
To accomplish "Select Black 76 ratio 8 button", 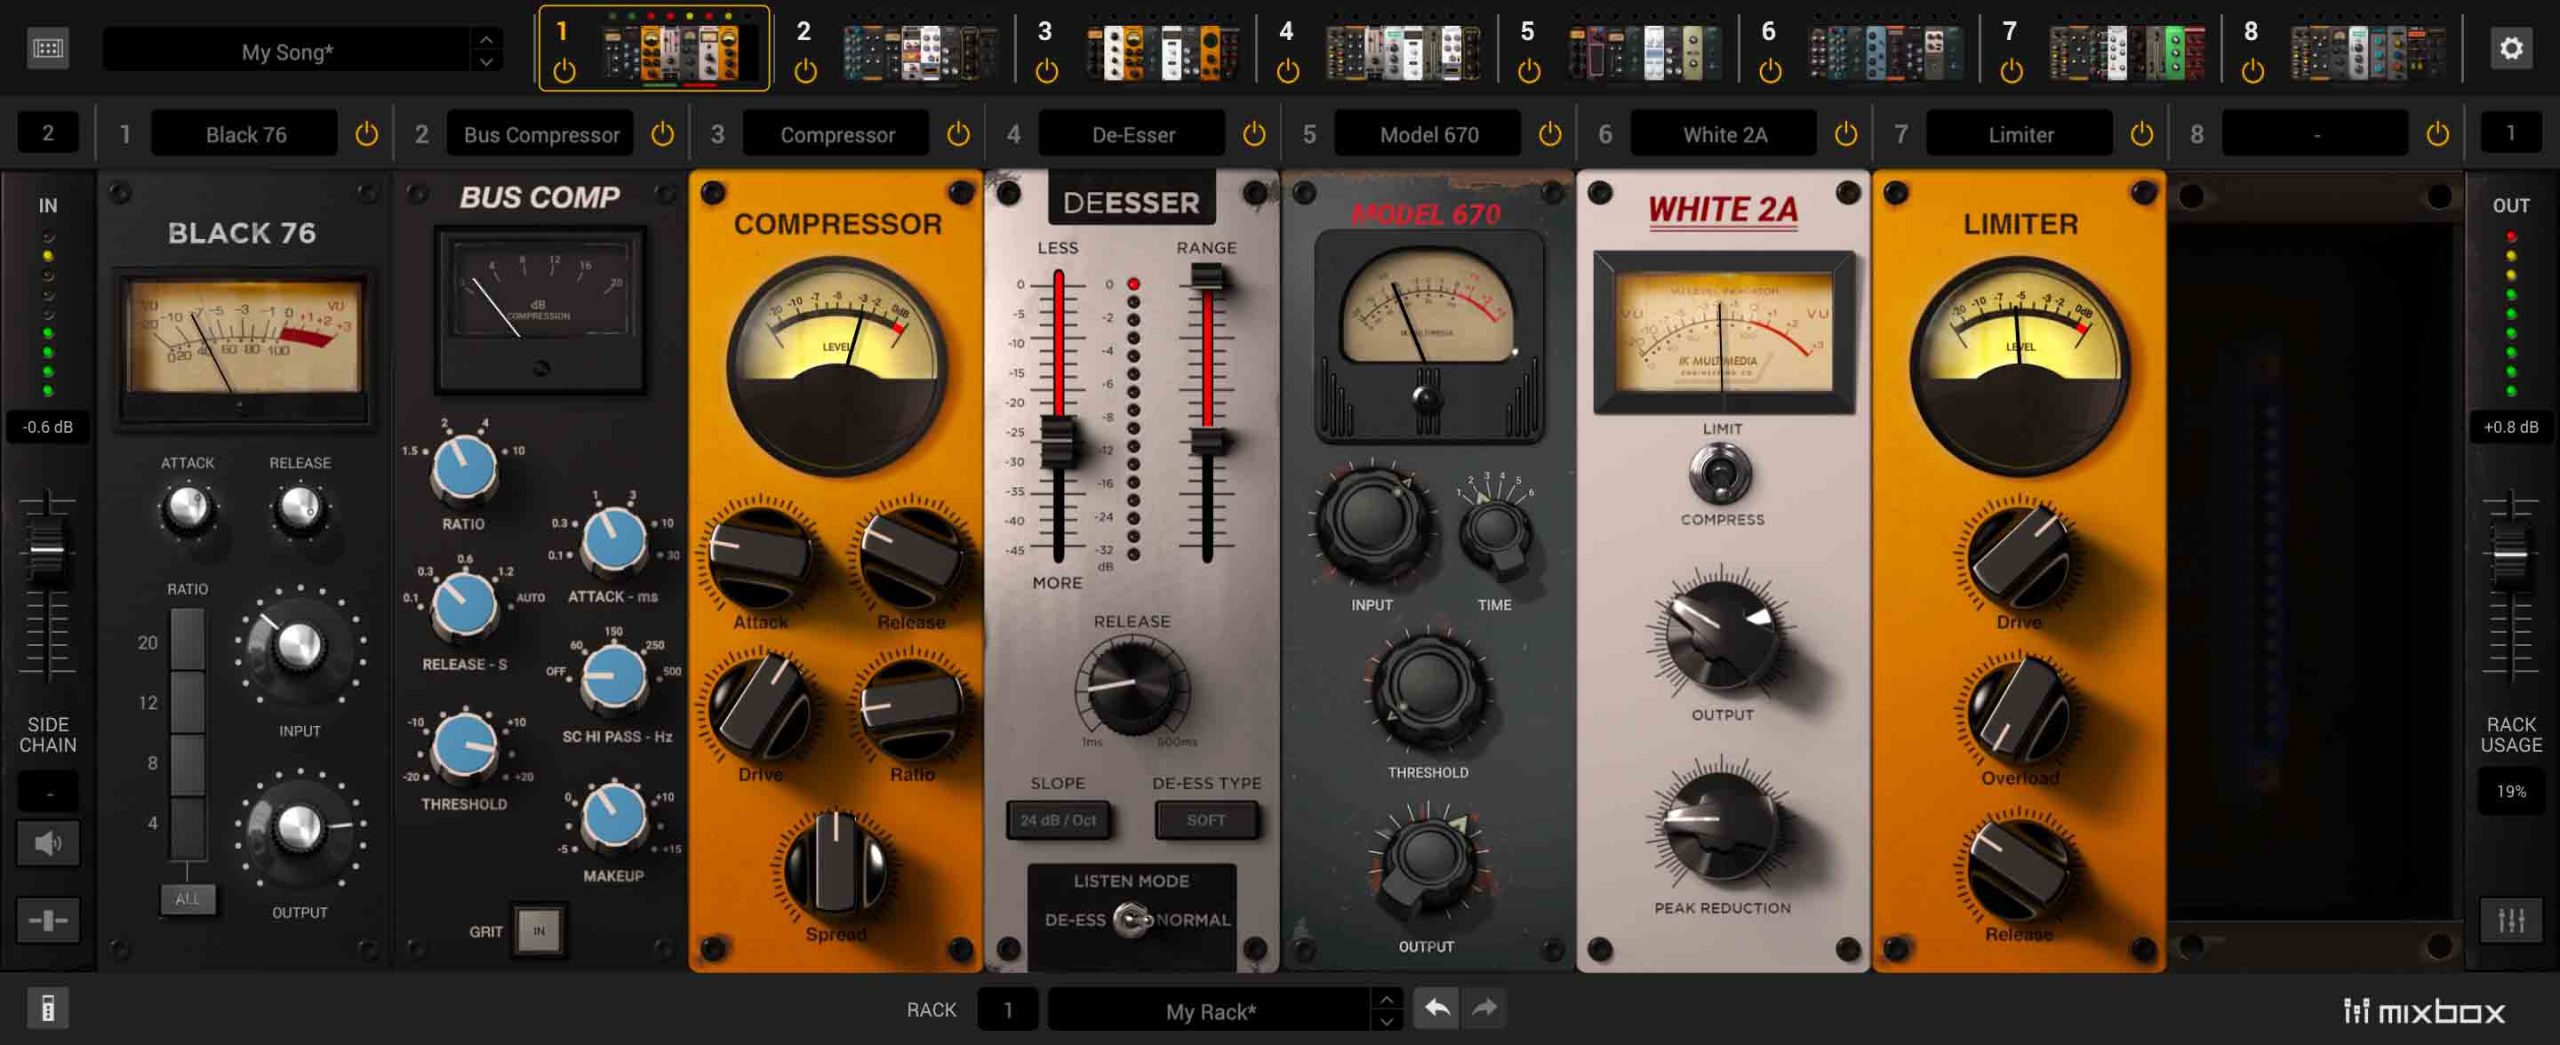I will 187,765.
